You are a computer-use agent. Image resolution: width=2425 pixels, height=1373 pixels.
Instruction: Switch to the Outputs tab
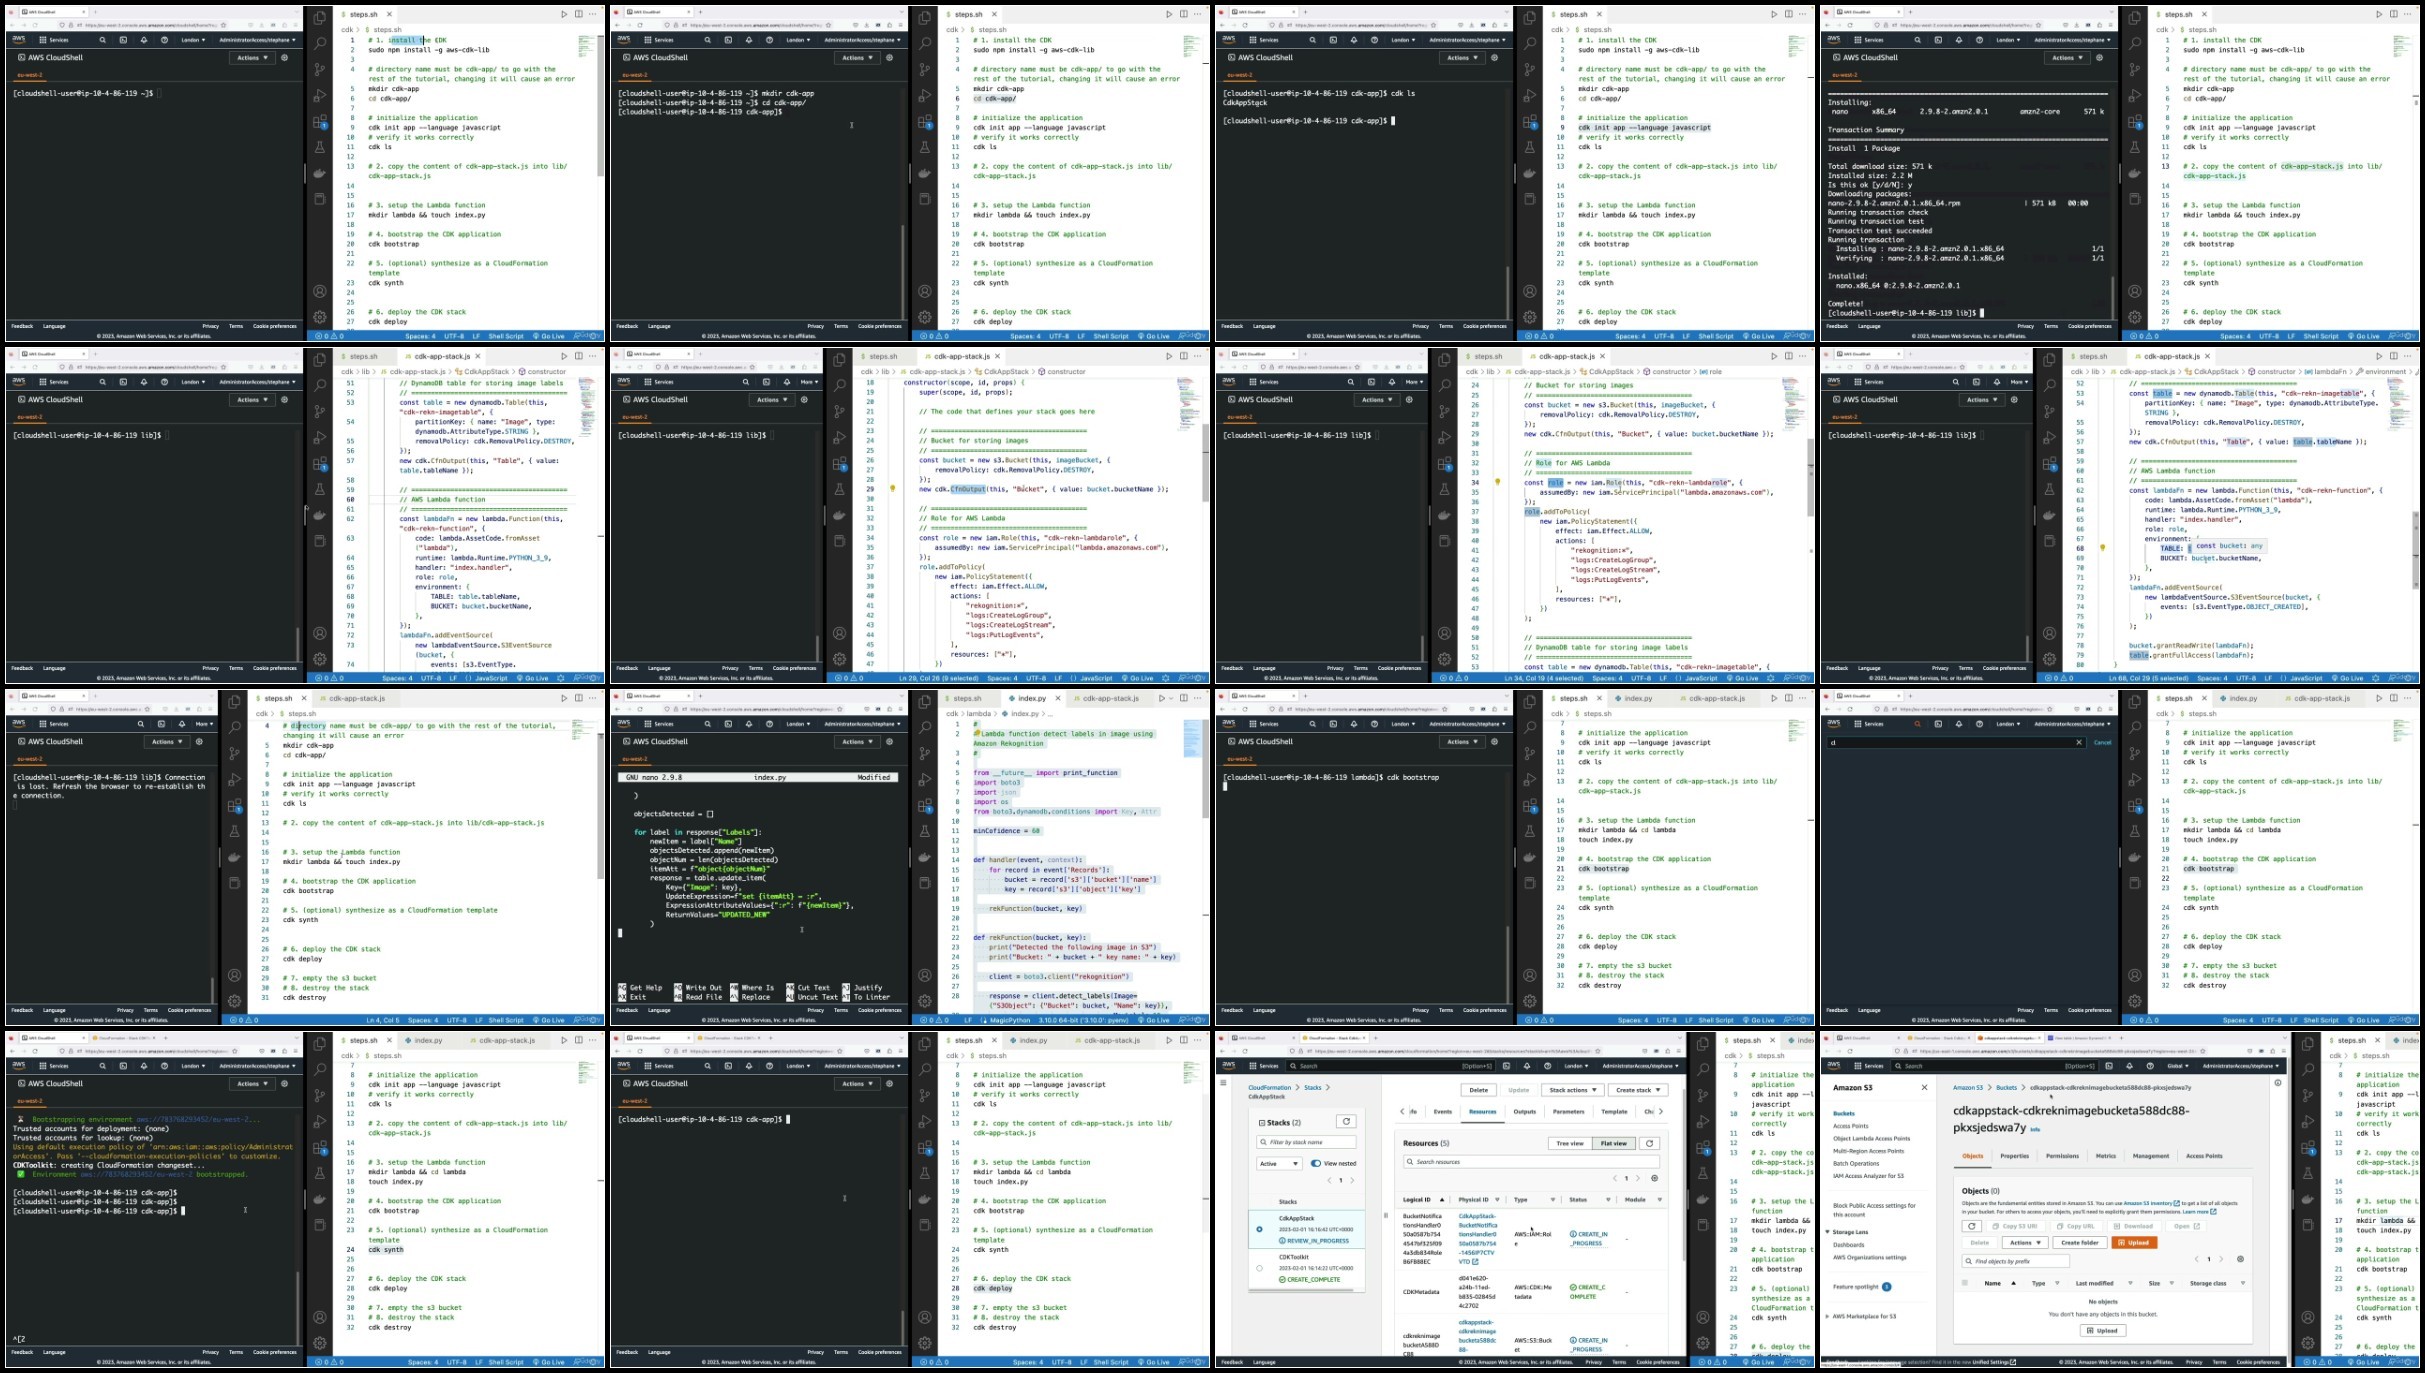[x=1524, y=1111]
